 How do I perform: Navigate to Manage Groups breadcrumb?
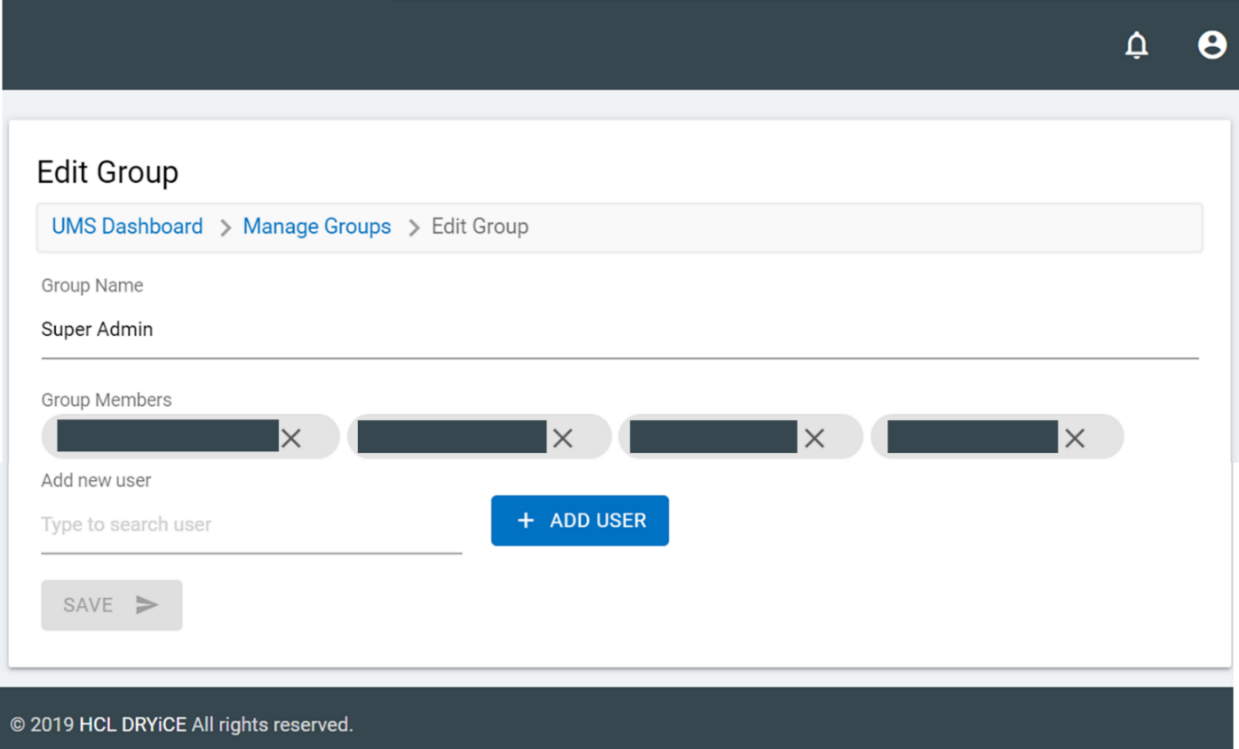(317, 227)
